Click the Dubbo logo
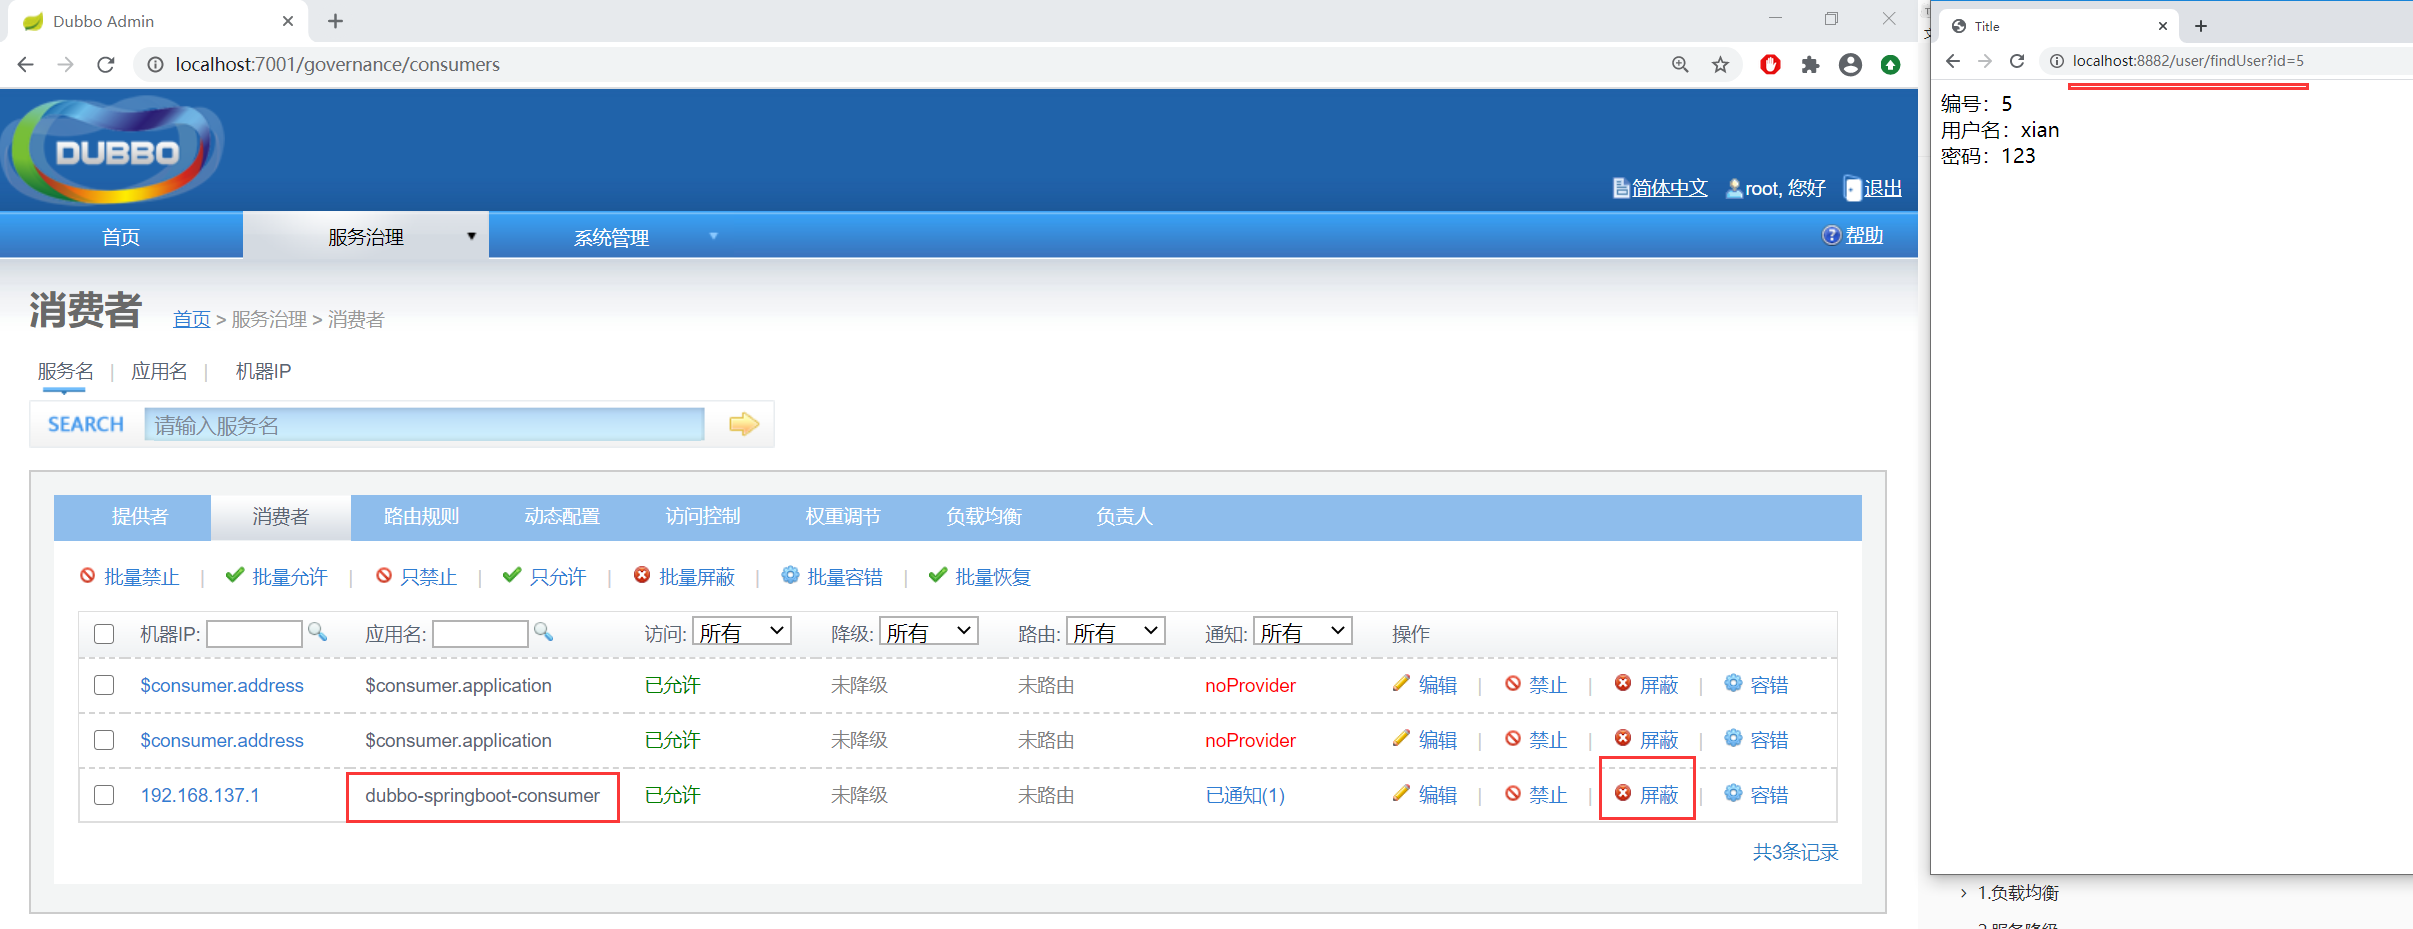 click(x=112, y=150)
